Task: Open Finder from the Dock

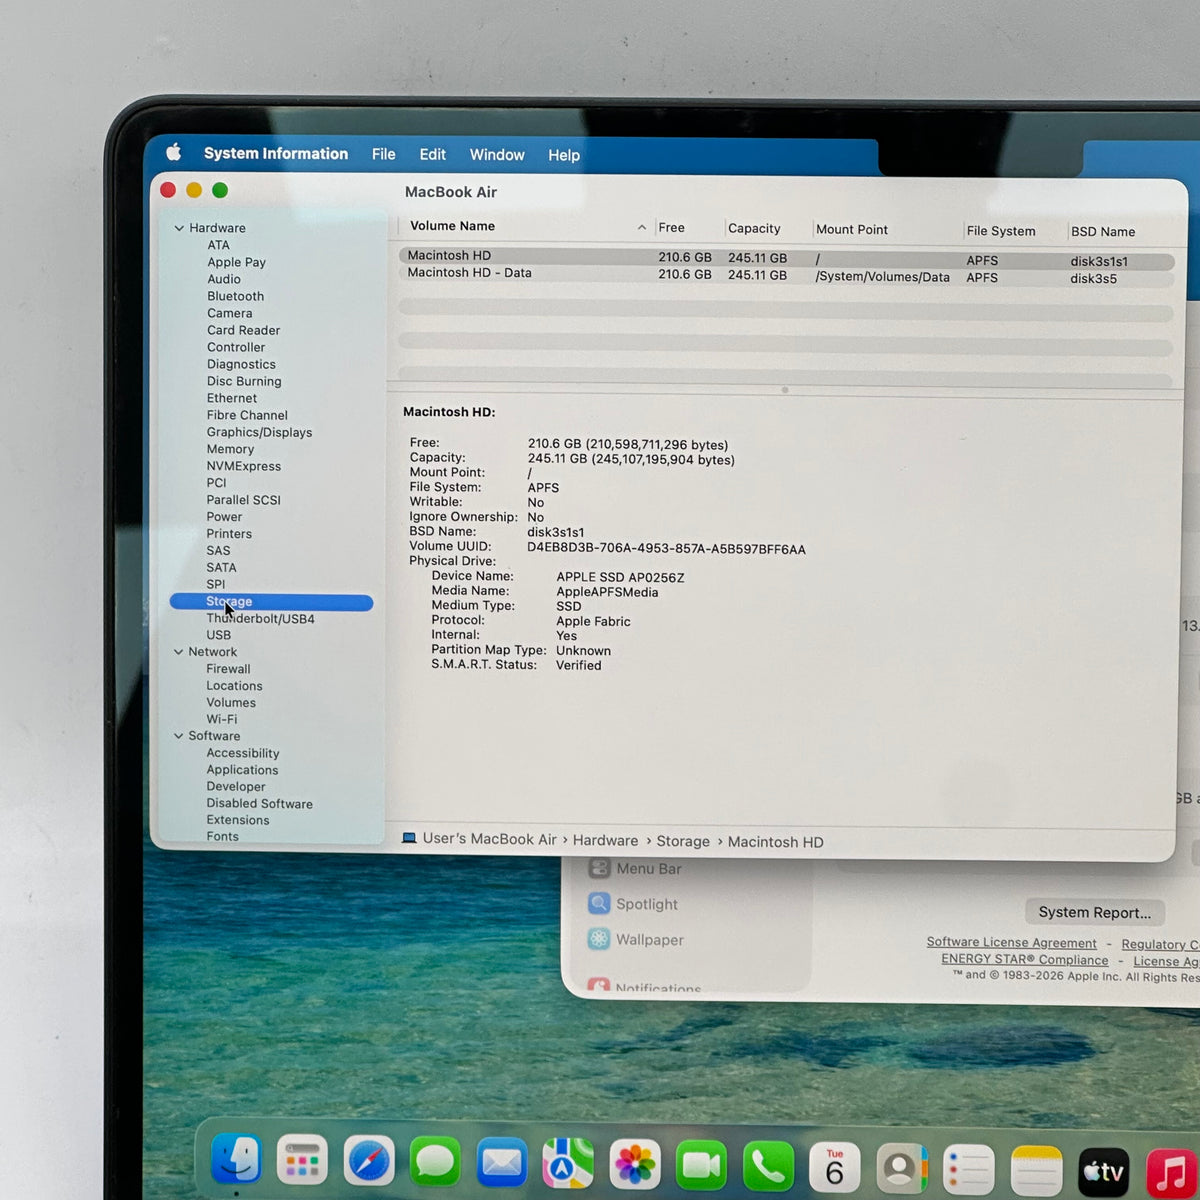Action: pos(237,1161)
